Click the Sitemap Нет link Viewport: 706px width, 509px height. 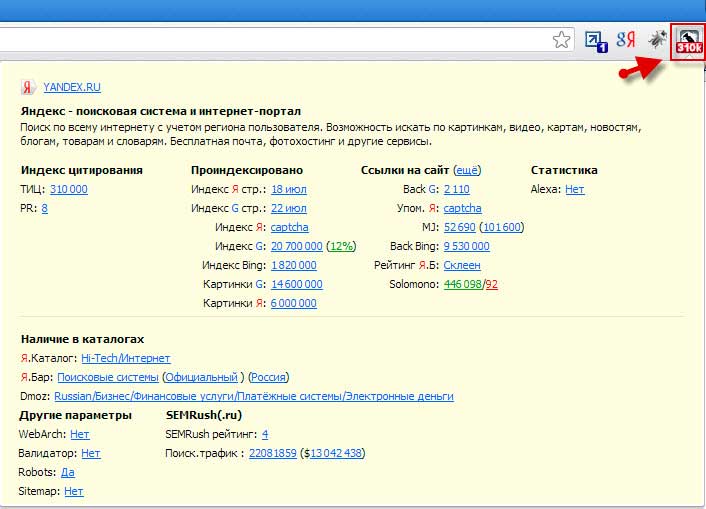tap(73, 491)
